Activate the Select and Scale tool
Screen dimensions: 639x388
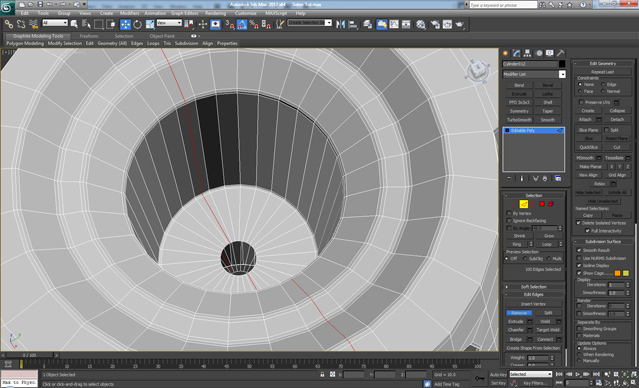coord(150,24)
